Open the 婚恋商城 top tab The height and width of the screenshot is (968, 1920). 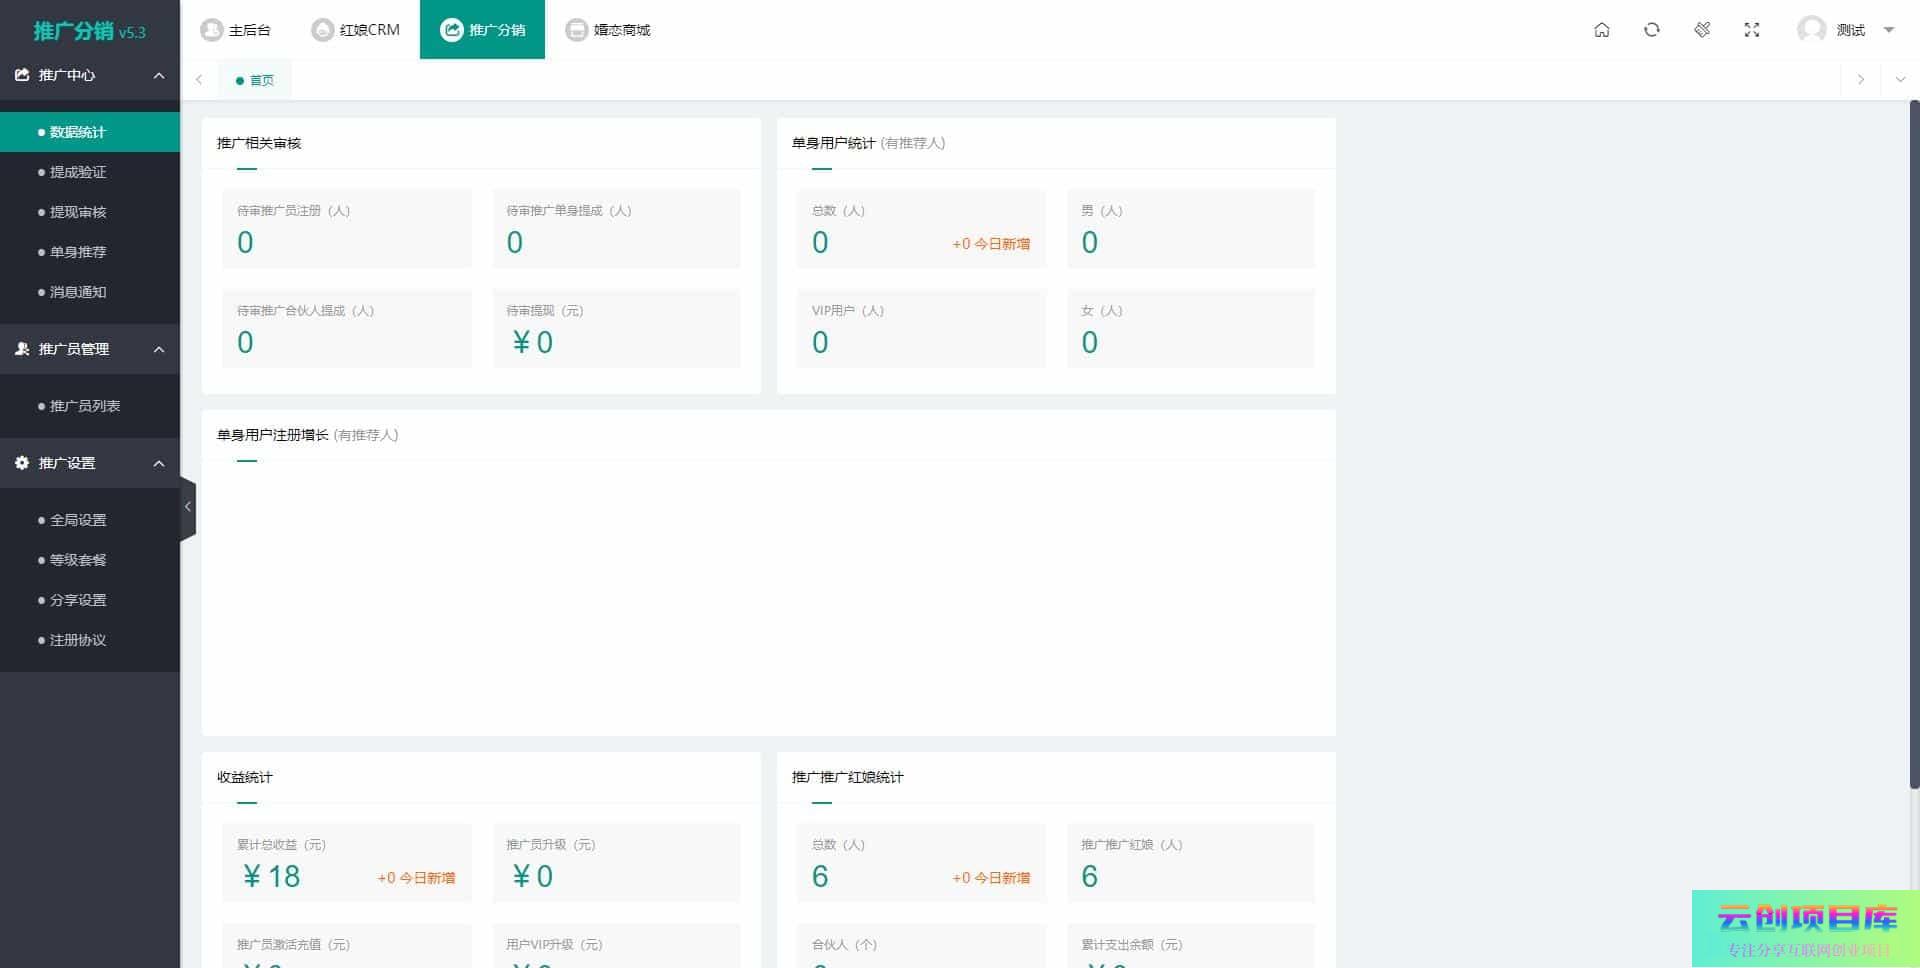coord(608,30)
